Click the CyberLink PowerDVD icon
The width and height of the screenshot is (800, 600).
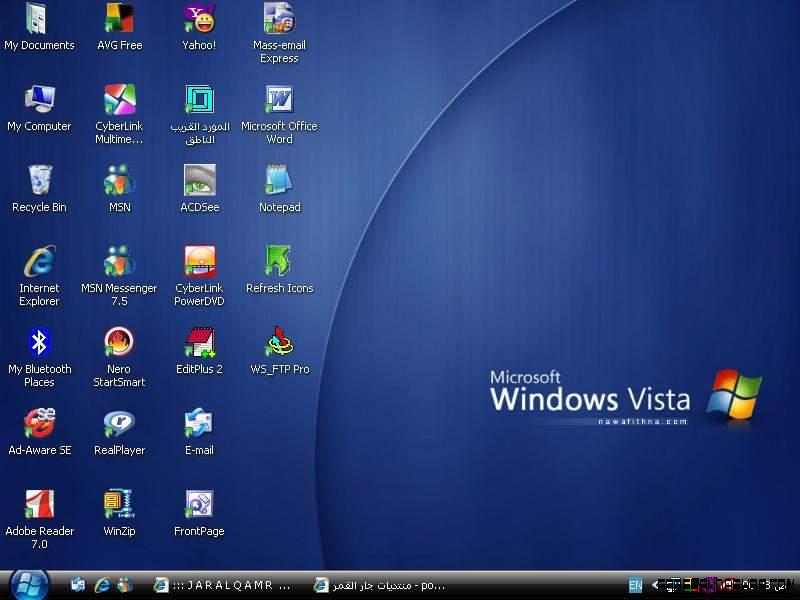[199, 262]
